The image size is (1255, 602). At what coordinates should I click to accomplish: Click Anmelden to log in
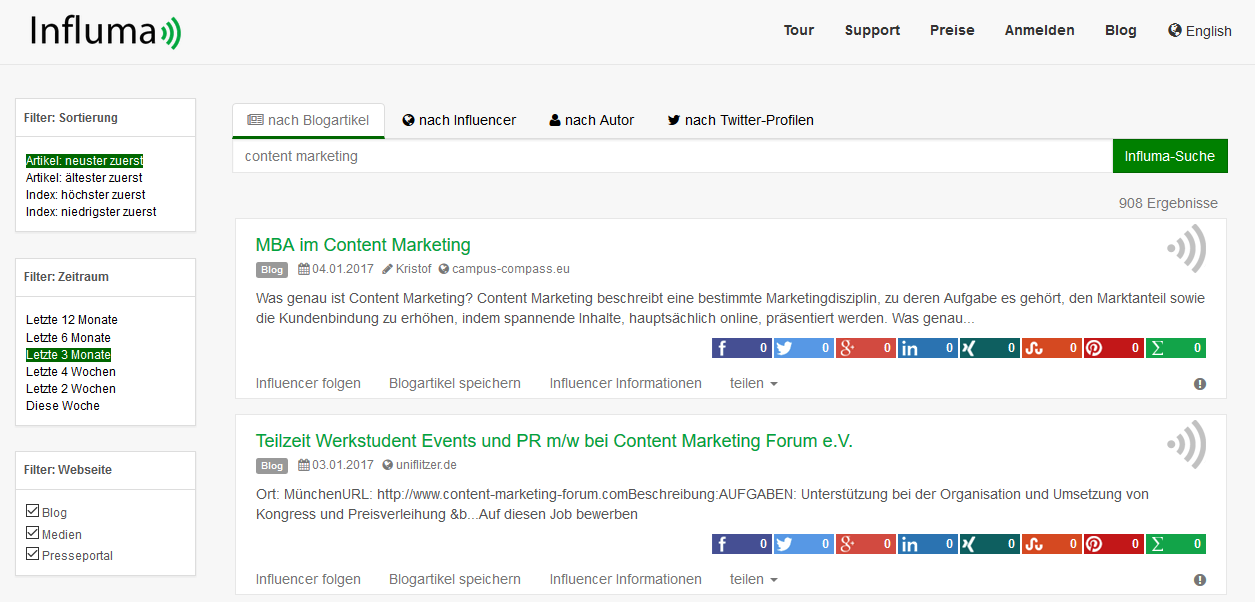(1040, 30)
